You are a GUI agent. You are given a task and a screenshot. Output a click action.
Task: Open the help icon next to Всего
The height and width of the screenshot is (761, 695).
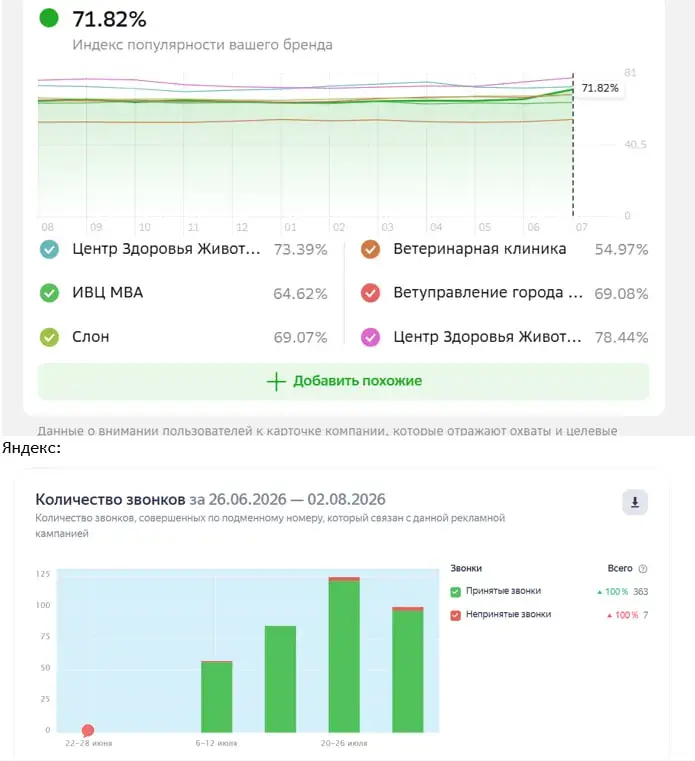[x=643, y=569]
